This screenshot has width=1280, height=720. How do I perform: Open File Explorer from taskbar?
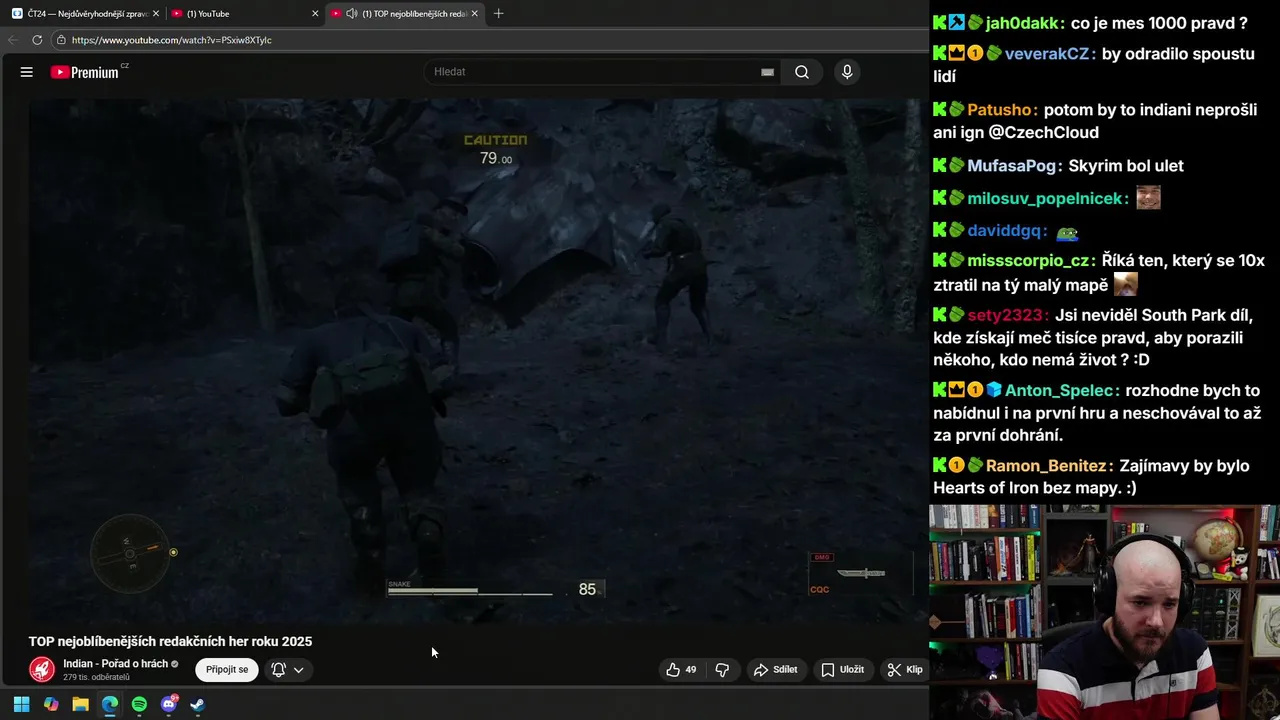click(x=80, y=704)
